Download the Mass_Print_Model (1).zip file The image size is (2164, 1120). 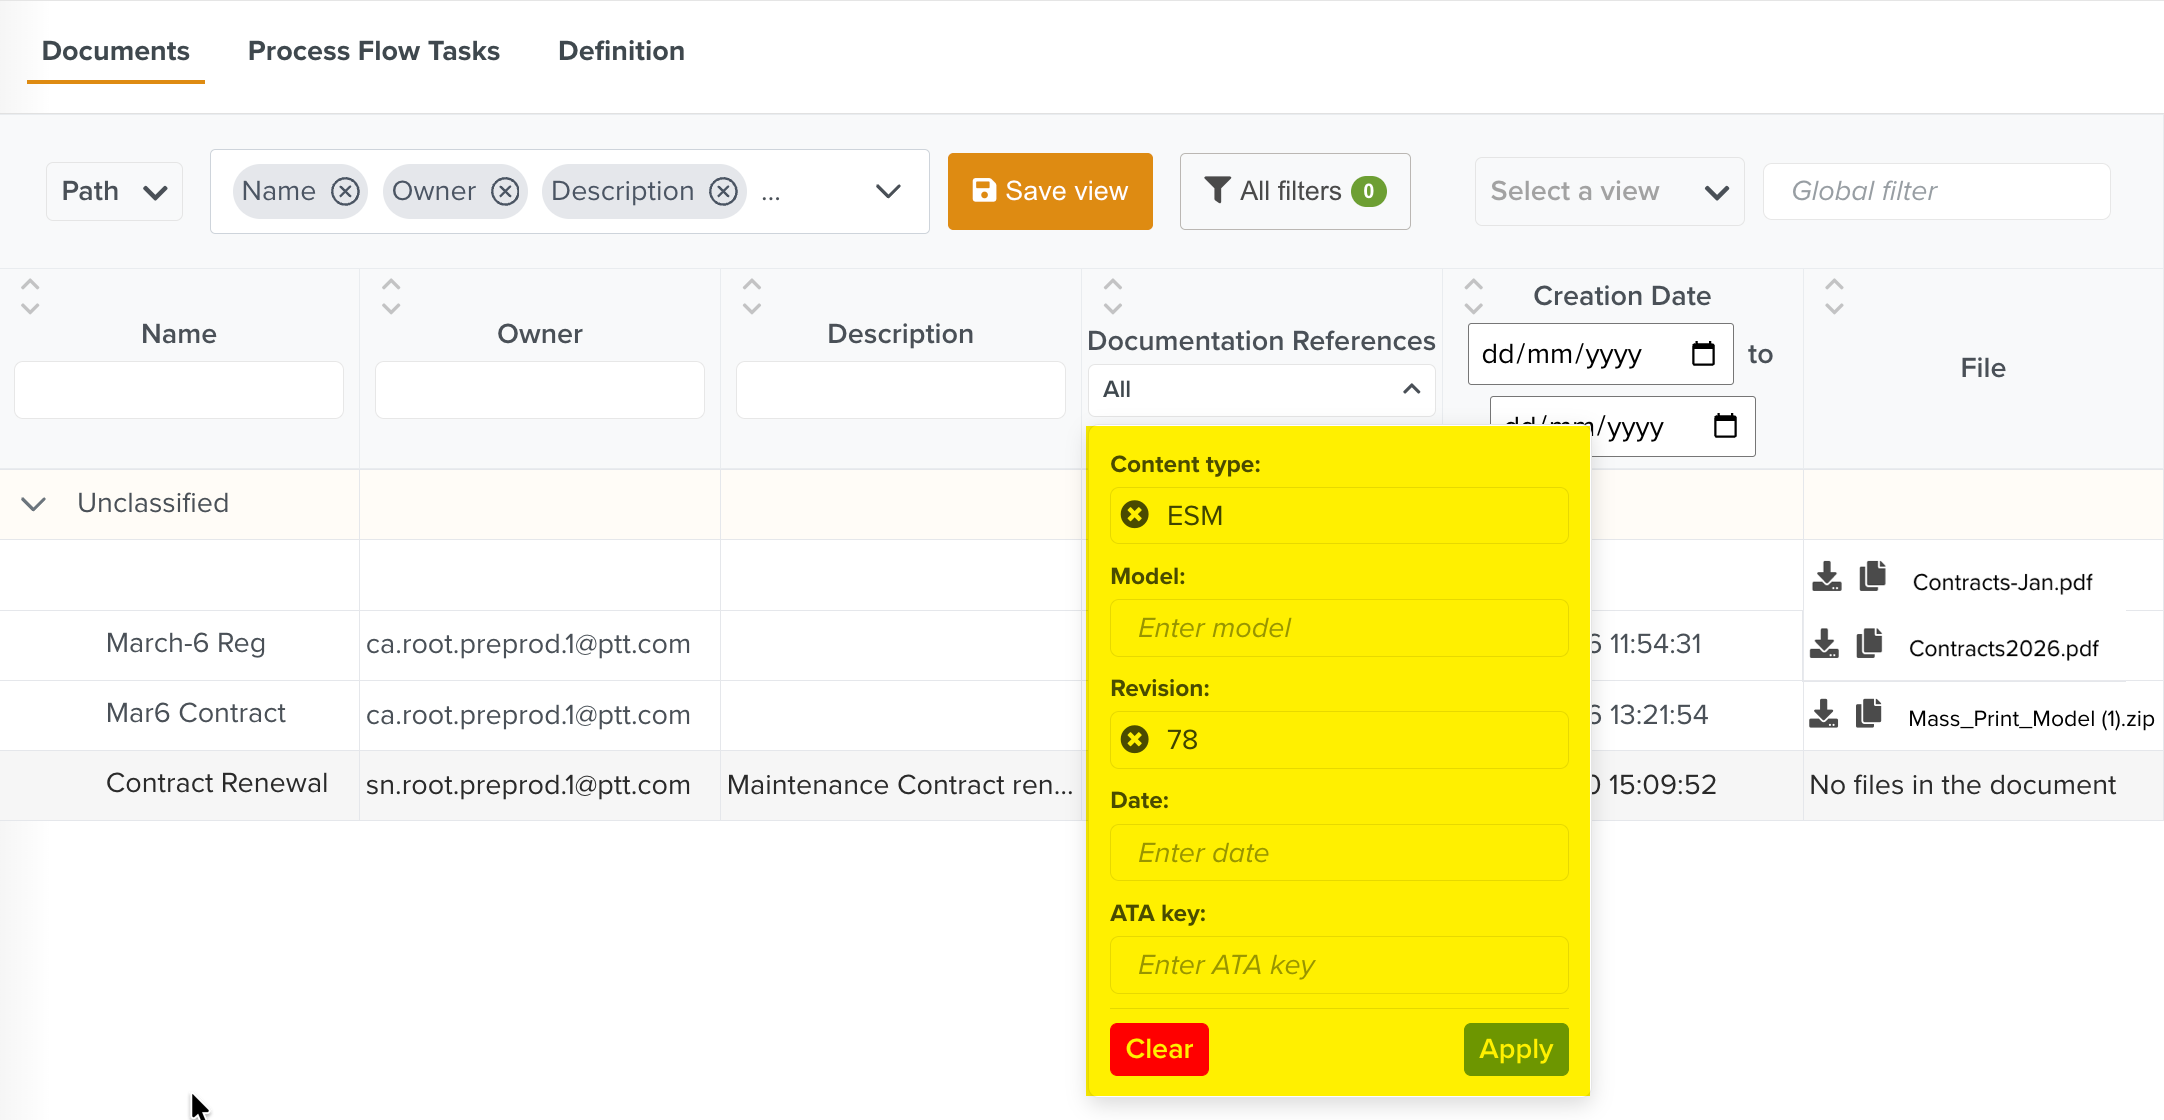[1824, 714]
